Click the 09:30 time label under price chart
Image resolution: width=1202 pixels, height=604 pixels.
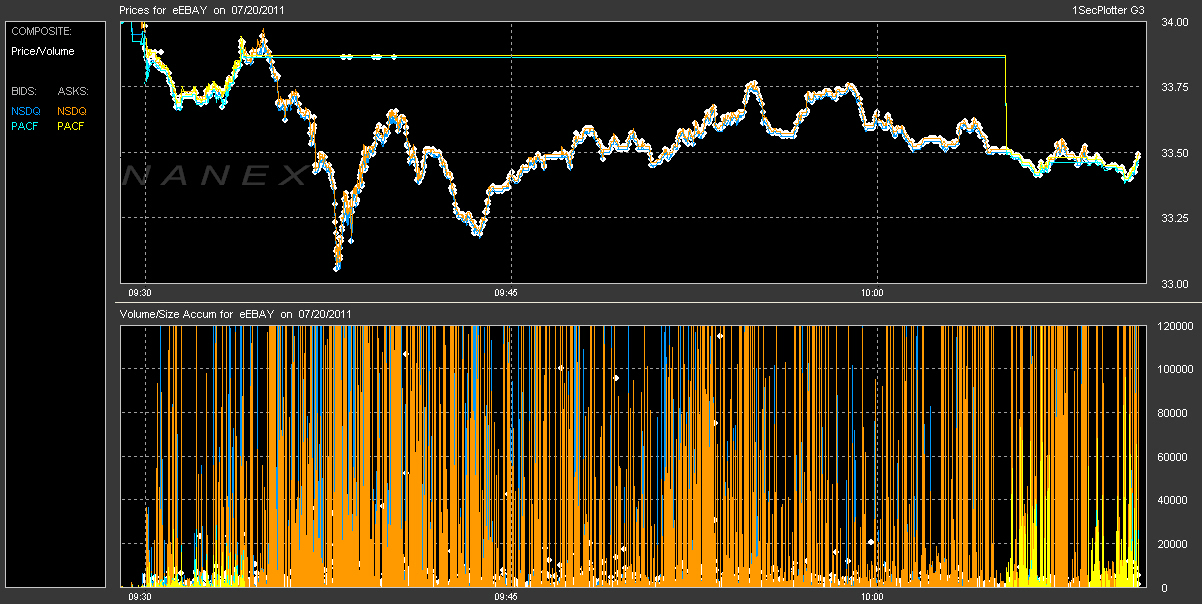point(141,293)
